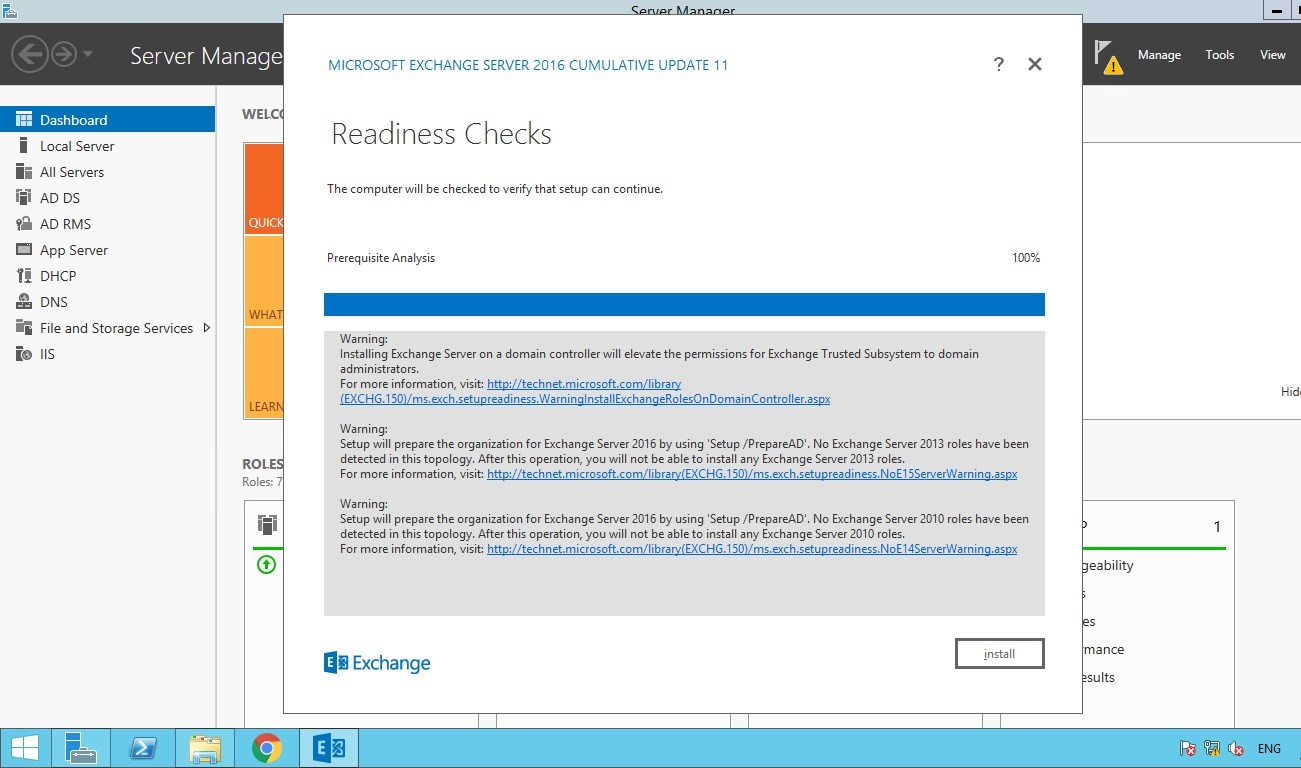Open the NoE15ServerWarning.aspx link
1301x768 pixels.
pyautogui.click(x=752, y=474)
